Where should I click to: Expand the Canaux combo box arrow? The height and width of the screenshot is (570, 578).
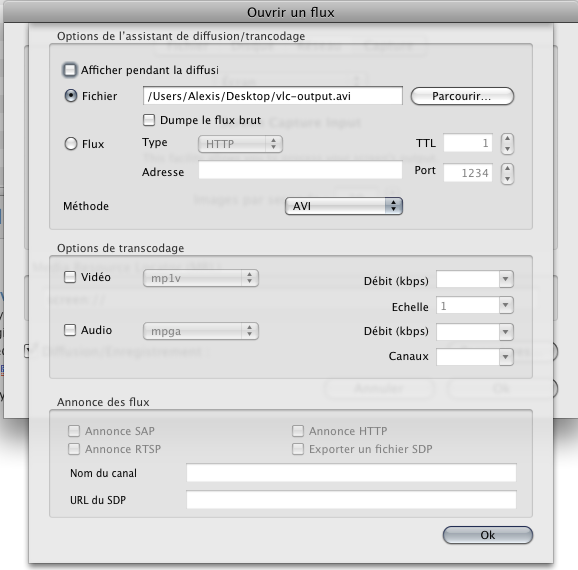point(506,357)
